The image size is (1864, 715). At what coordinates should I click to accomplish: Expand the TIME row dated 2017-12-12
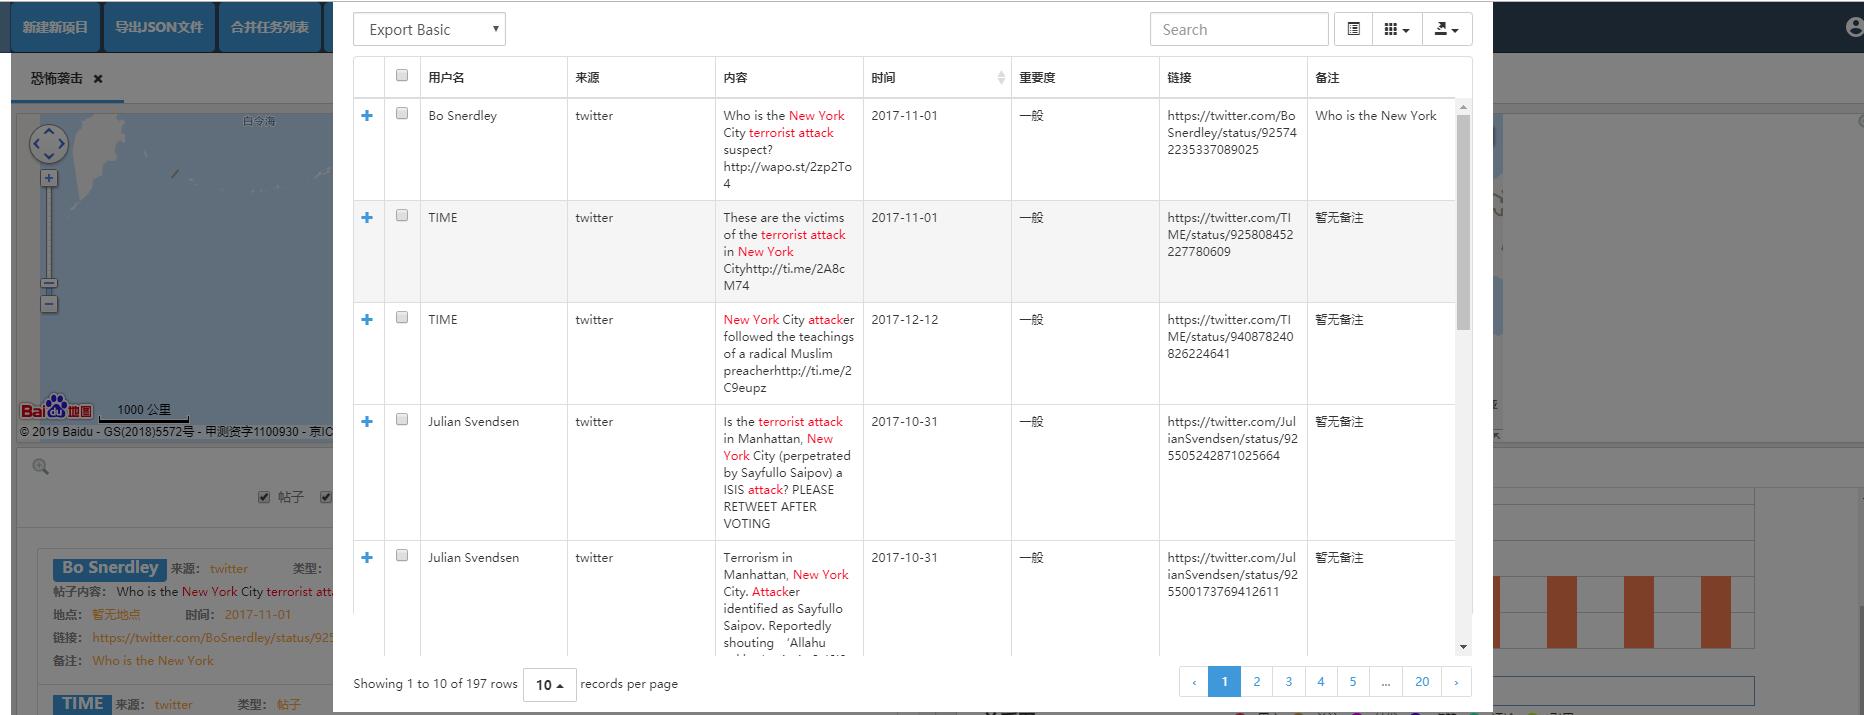(x=367, y=320)
